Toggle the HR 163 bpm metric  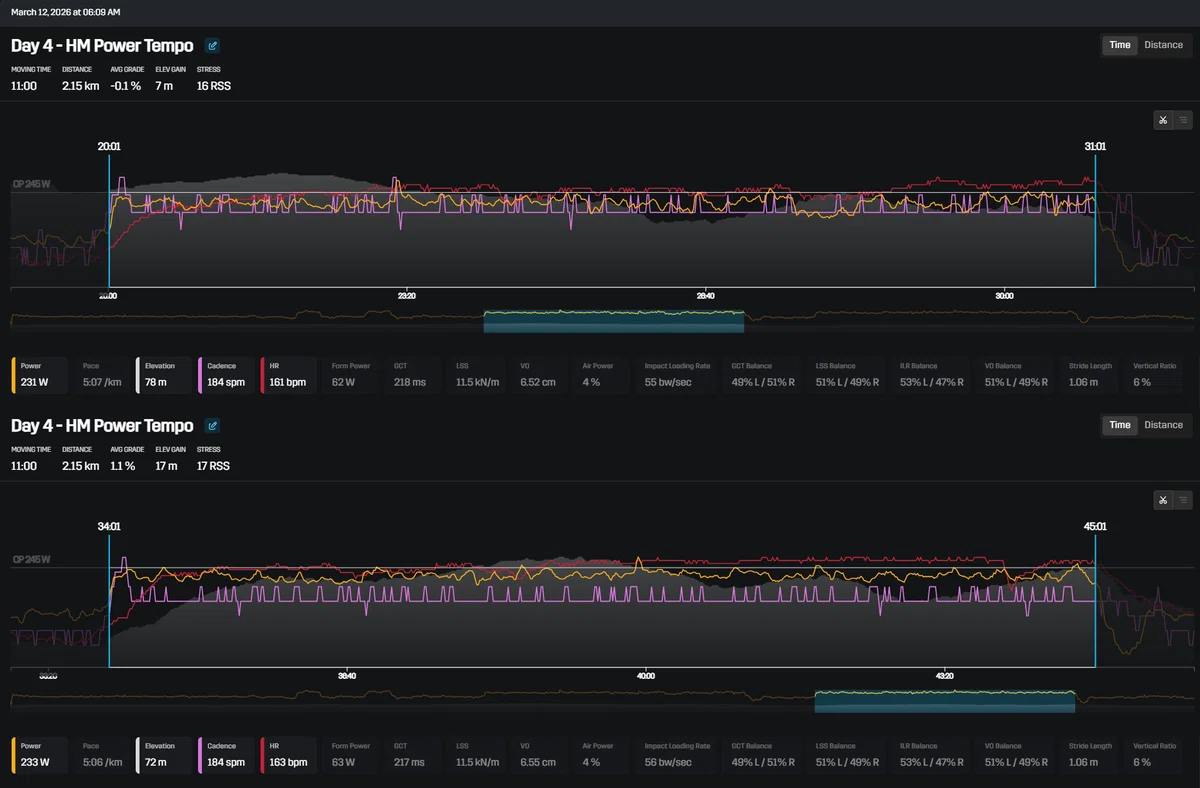[x=288, y=755]
